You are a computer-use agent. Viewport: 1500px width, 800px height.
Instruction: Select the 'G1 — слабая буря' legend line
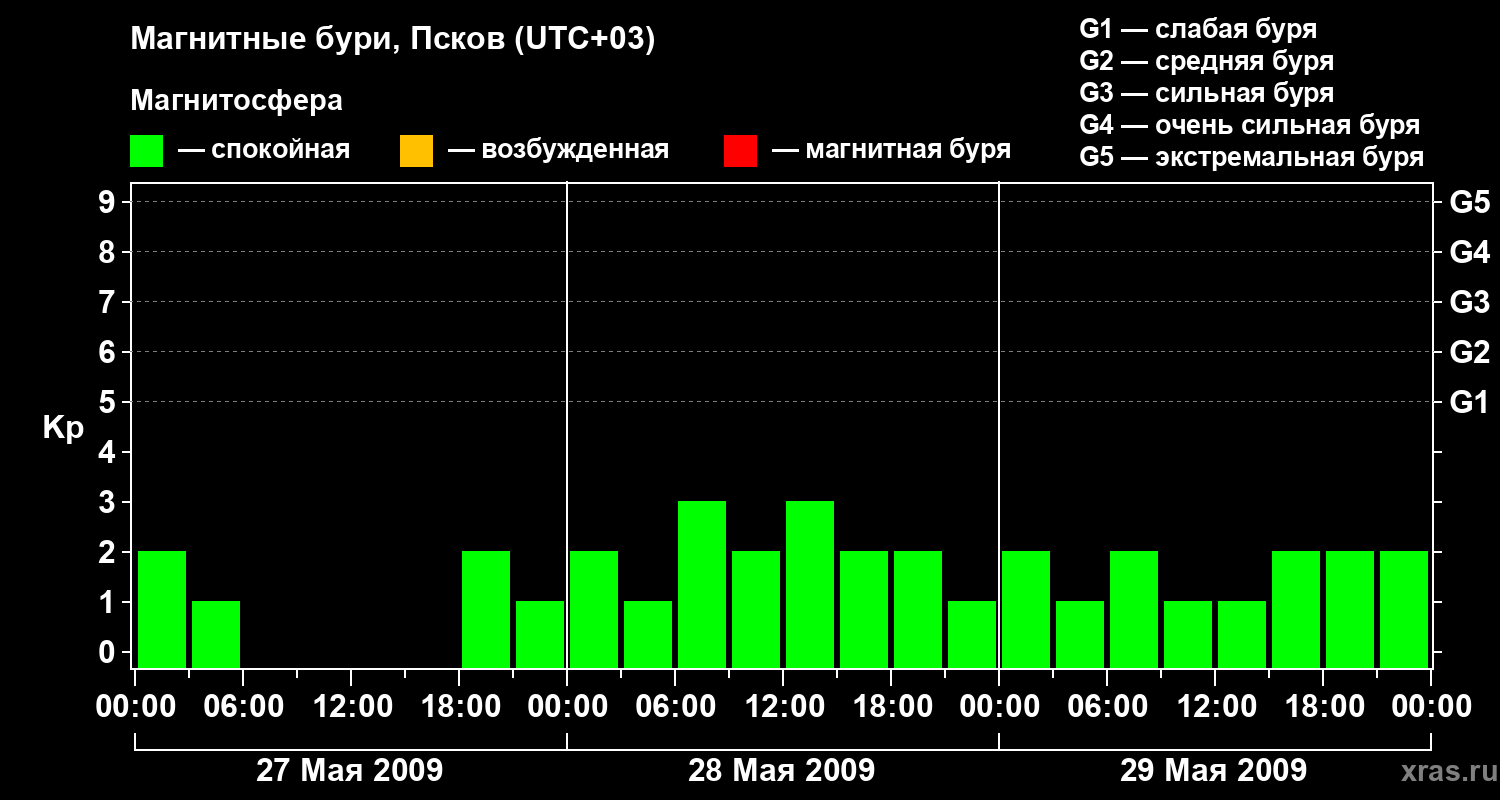(x=1198, y=29)
